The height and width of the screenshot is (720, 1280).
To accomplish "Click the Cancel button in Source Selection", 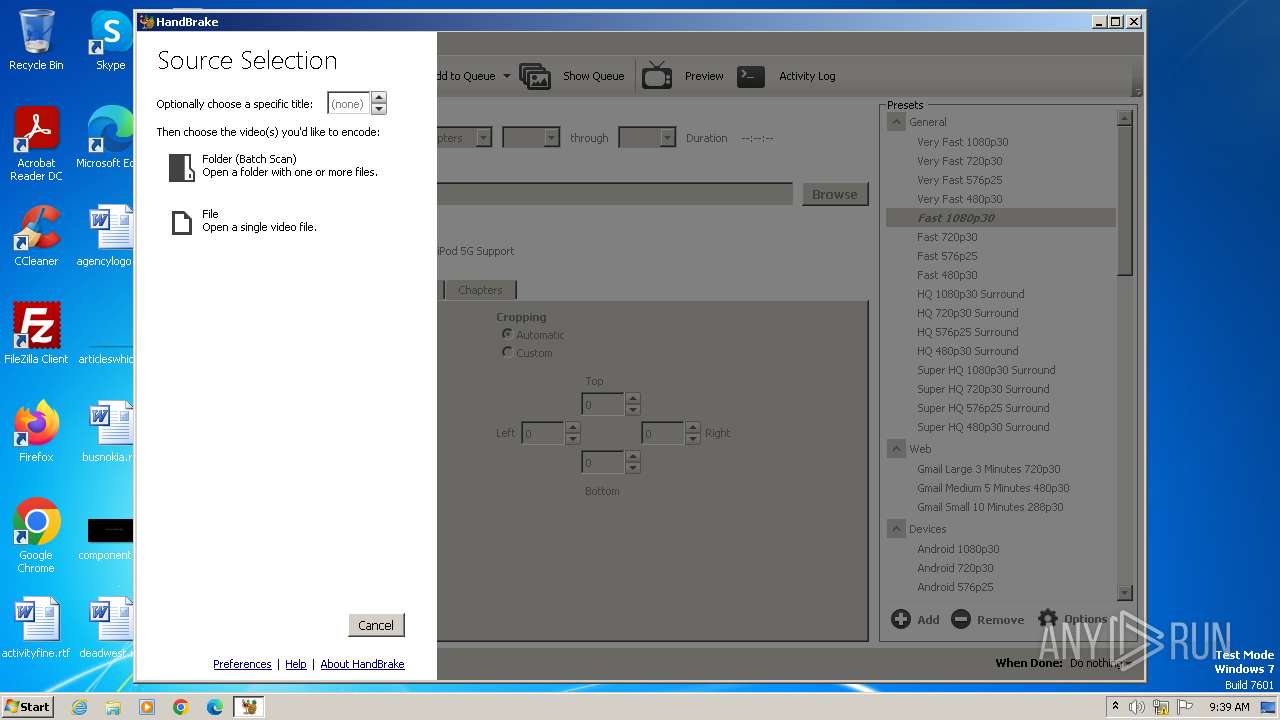I will [x=376, y=625].
